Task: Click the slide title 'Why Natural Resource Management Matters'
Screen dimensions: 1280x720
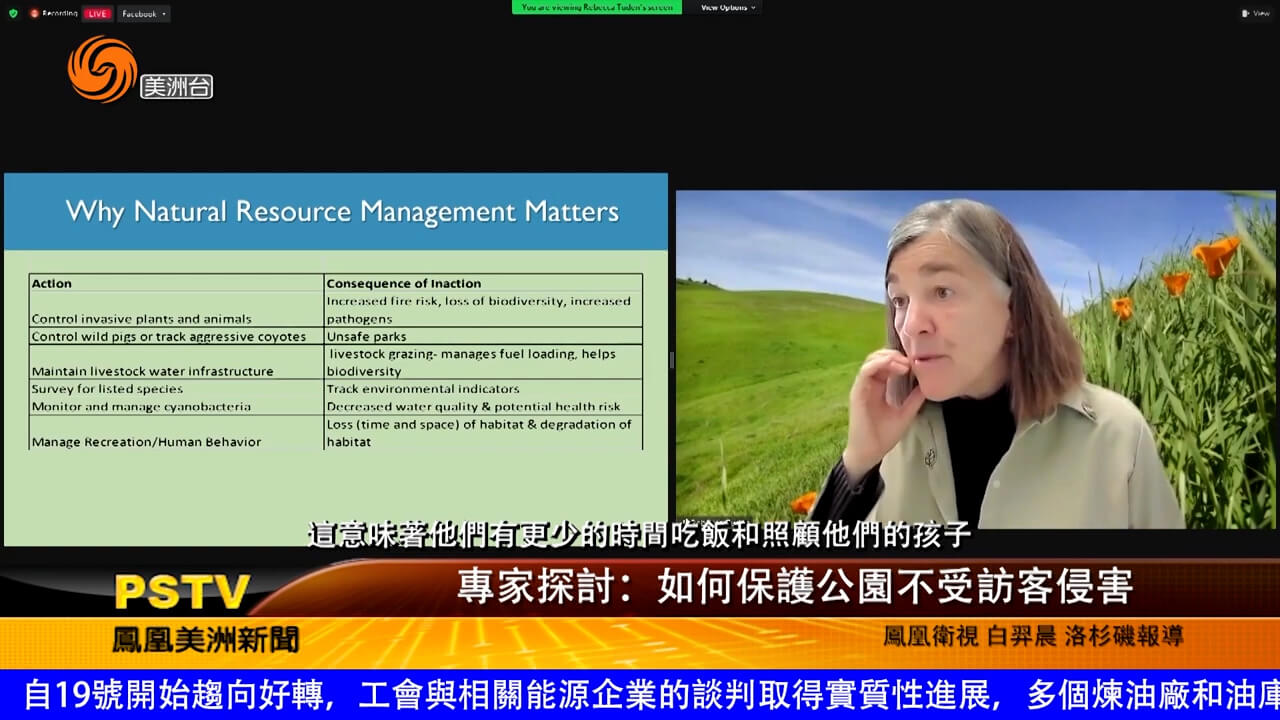Action: point(342,212)
